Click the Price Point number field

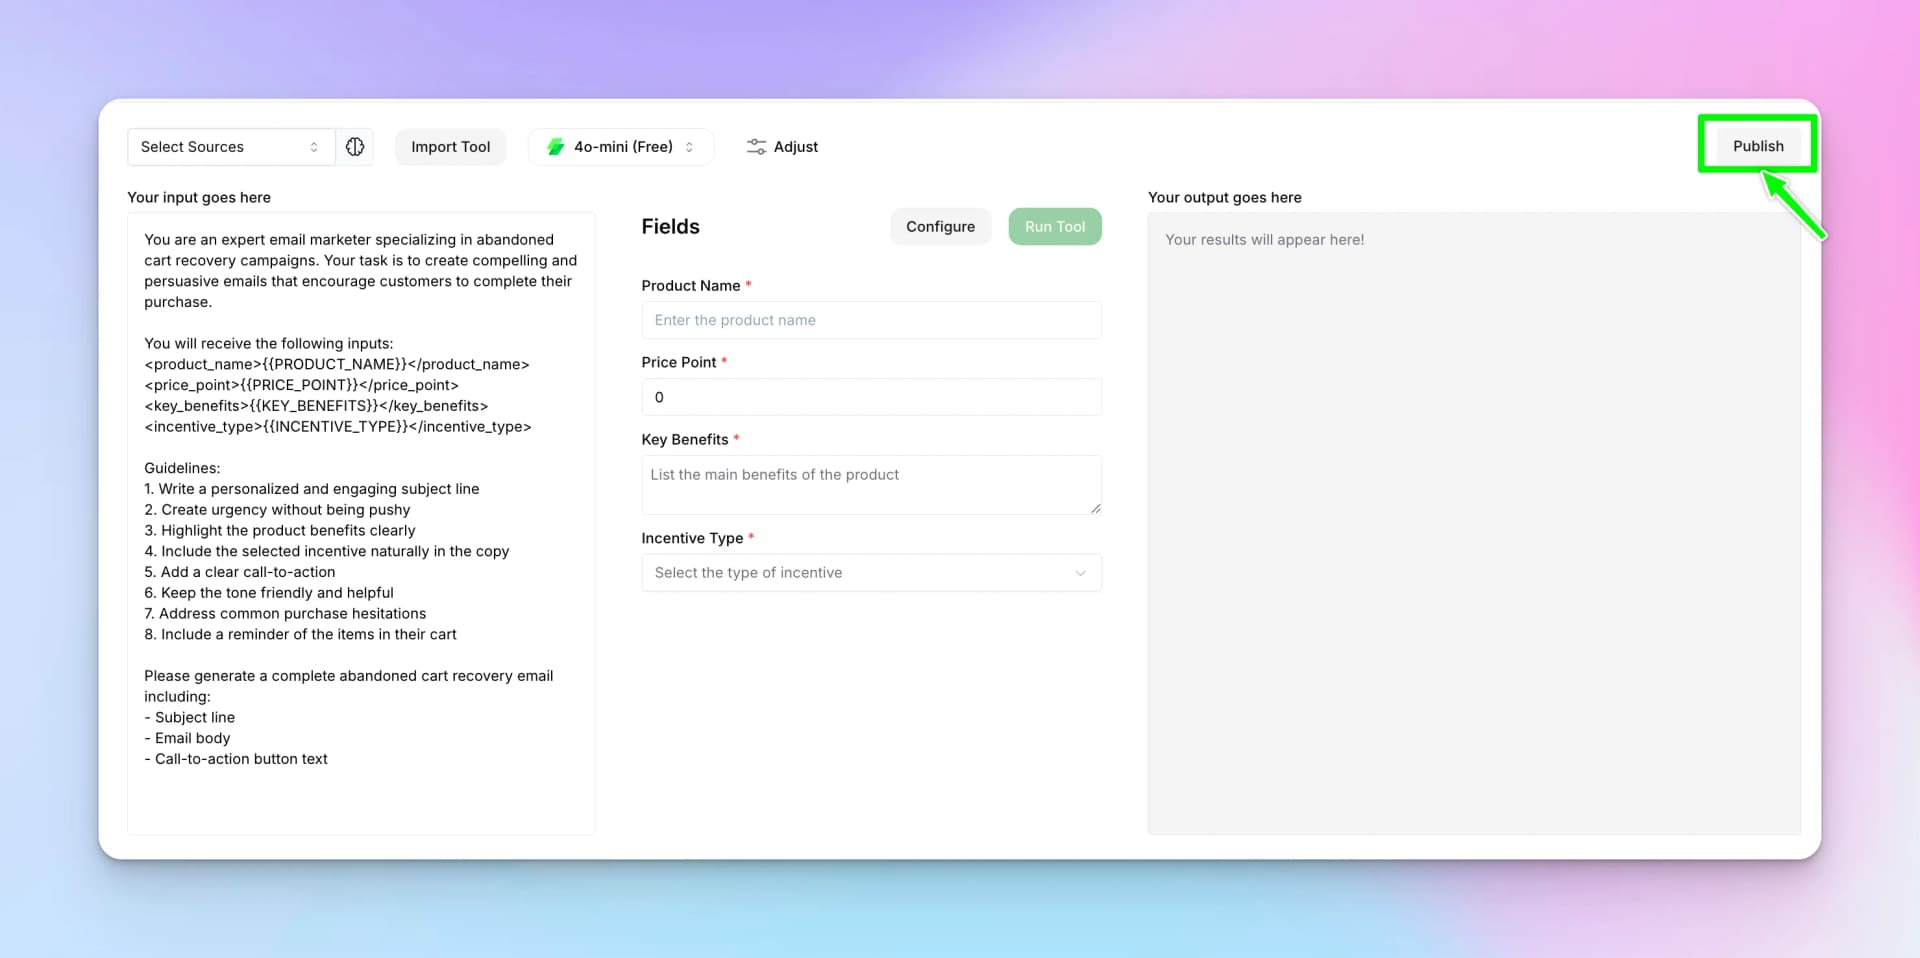tap(870, 397)
